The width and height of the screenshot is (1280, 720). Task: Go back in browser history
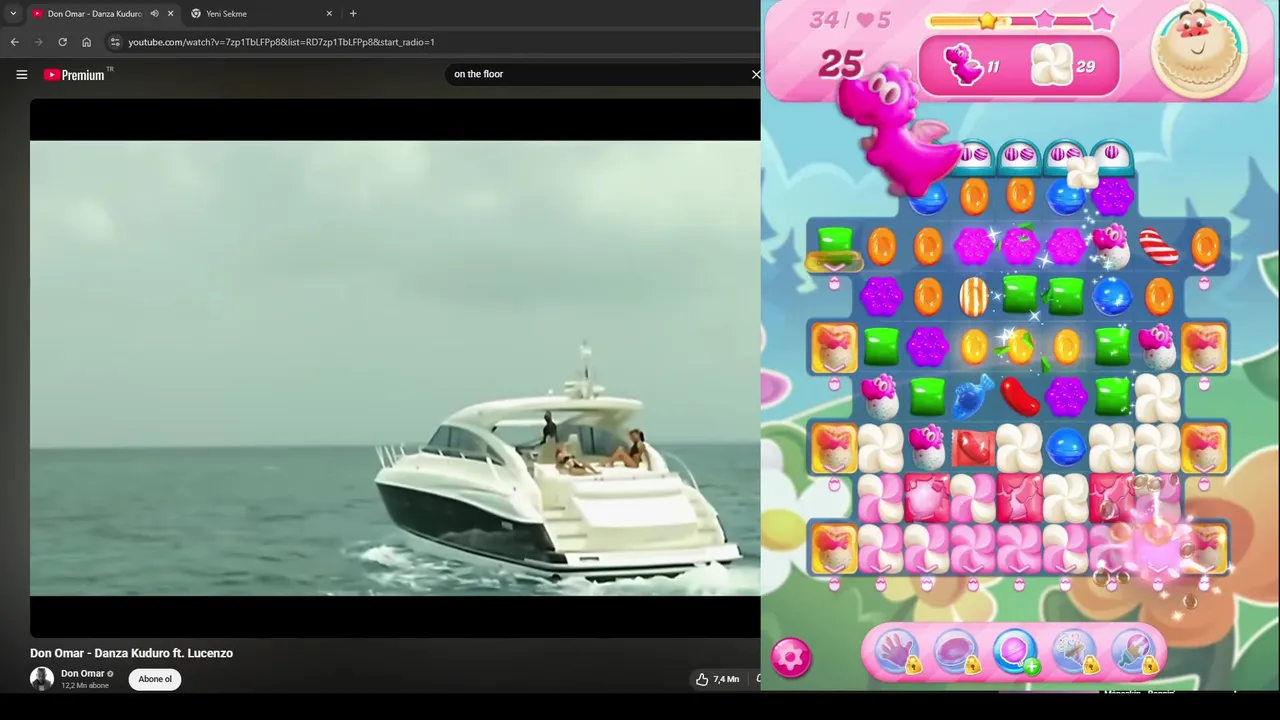[x=14, y=42]
